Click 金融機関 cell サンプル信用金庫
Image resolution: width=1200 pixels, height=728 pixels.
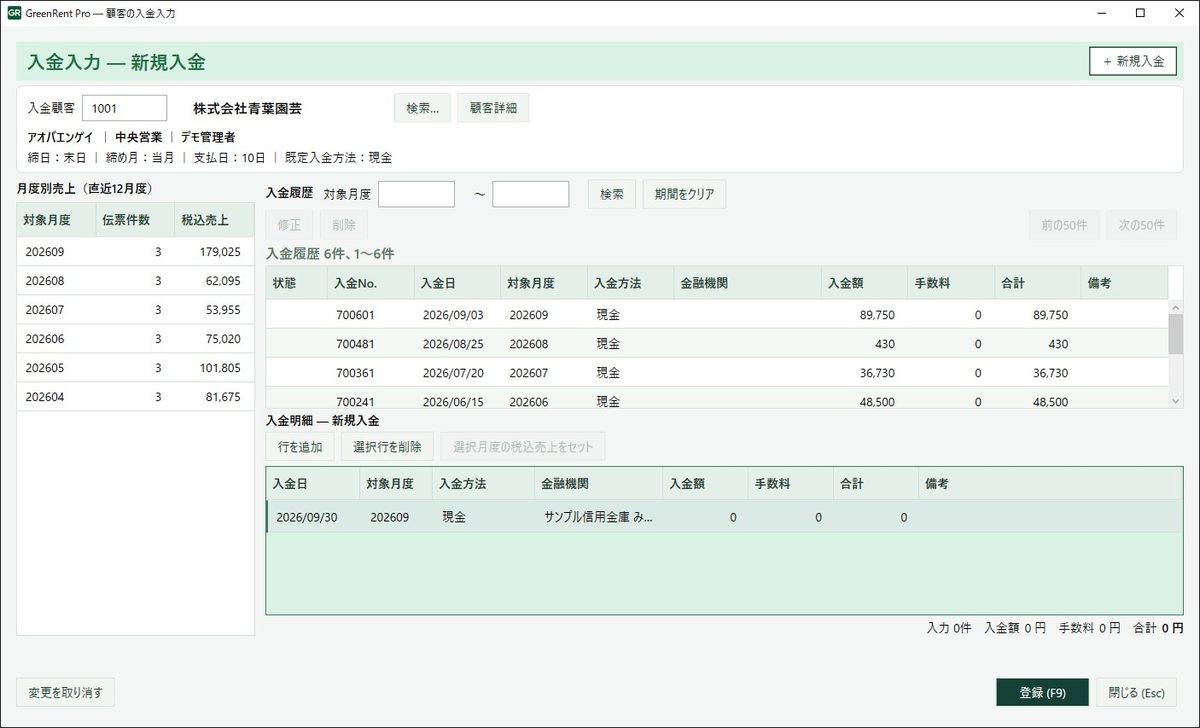tap(598, 518)
